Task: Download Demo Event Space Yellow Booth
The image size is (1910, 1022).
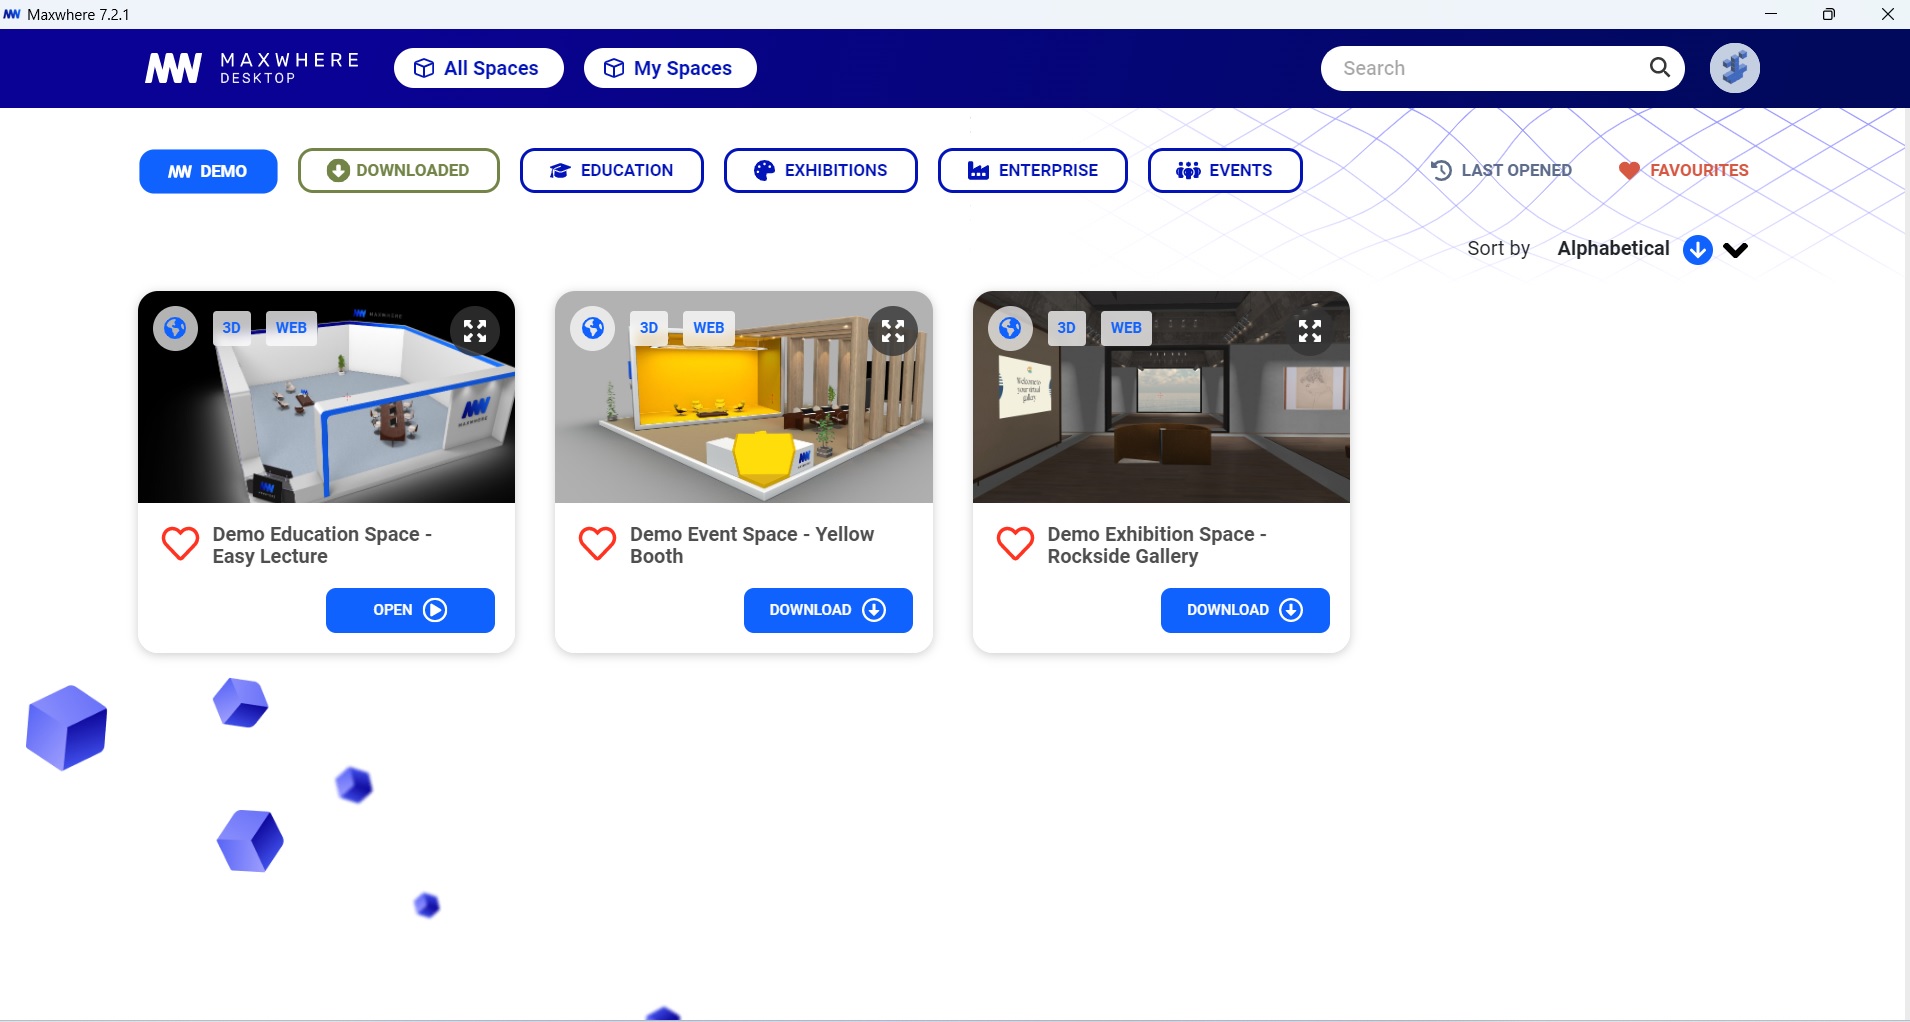Action: (x=828, y=610)
